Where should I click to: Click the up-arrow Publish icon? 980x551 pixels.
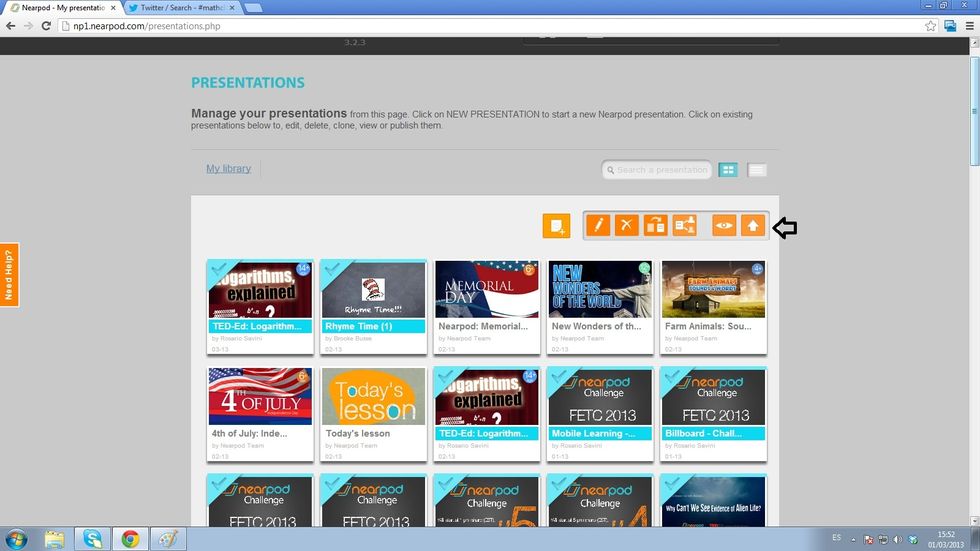[752, 226]
